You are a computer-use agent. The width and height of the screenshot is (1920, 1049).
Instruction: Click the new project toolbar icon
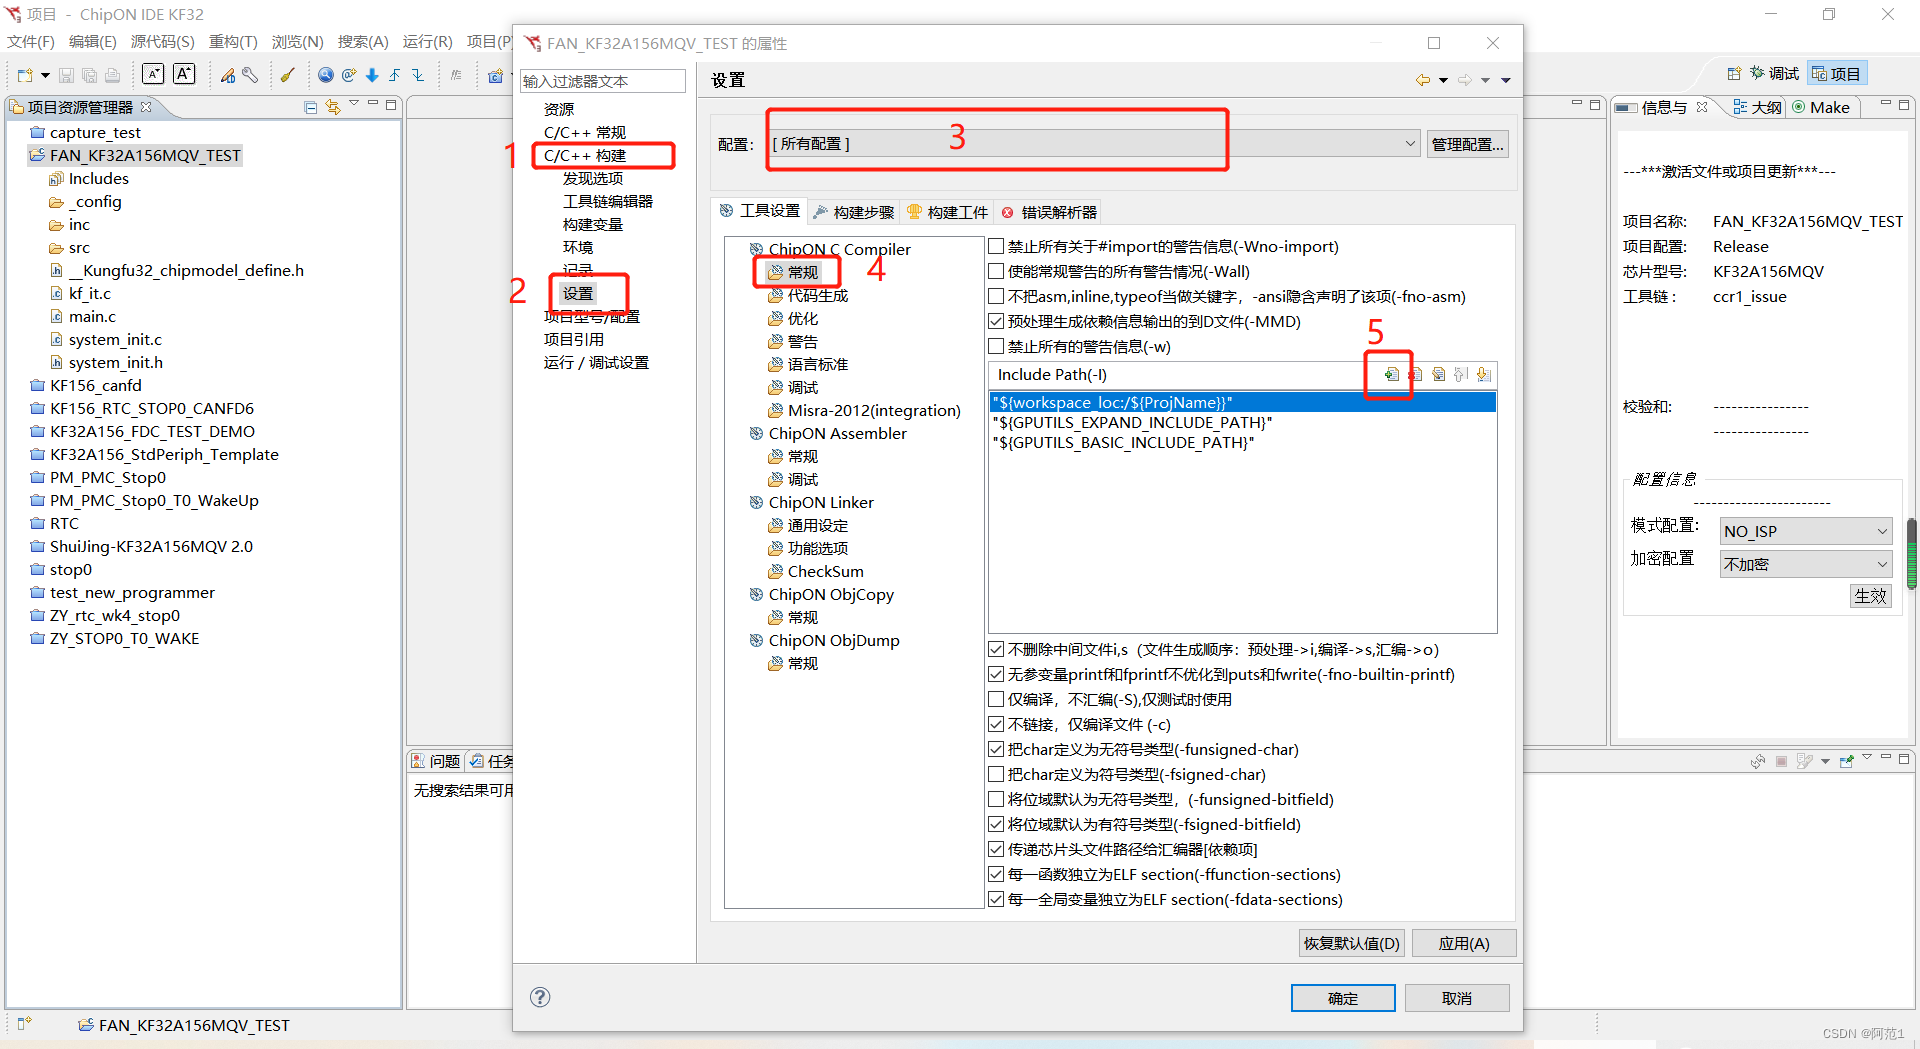pos(25,75)
